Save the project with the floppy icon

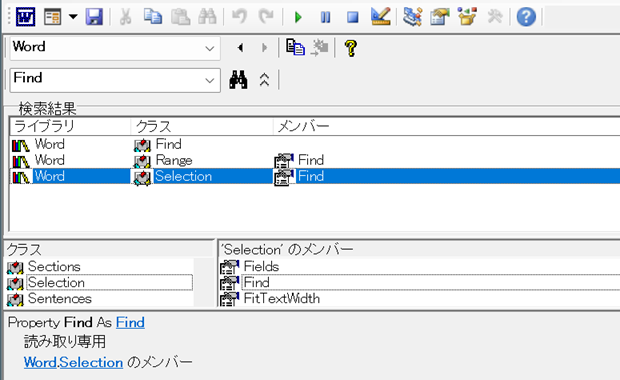pos(94,17)
